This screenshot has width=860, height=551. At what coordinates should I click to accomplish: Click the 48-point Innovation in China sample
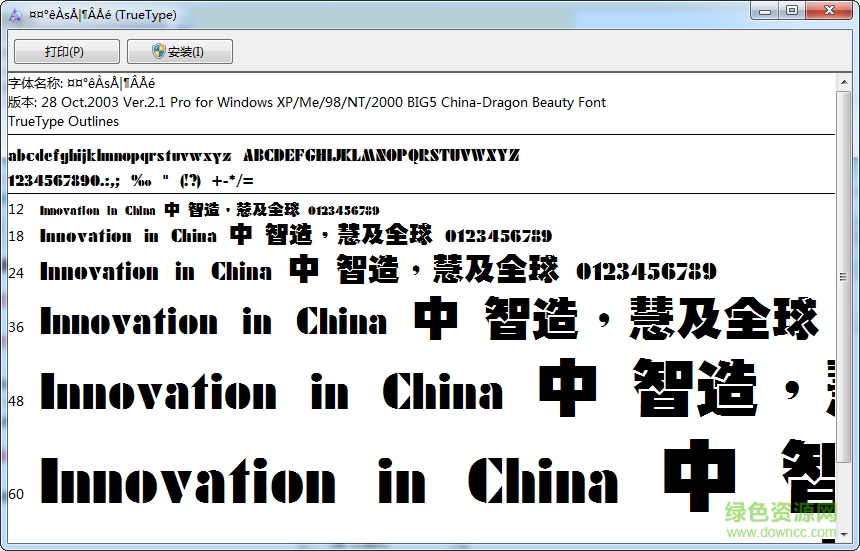pyautogui.click(x=271, y=391)
